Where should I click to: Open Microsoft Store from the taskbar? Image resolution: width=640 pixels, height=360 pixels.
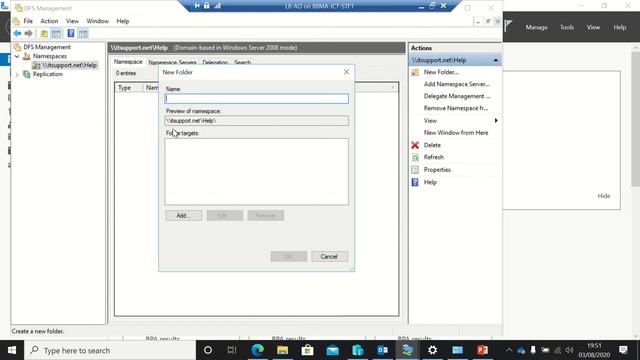[307, 350]
